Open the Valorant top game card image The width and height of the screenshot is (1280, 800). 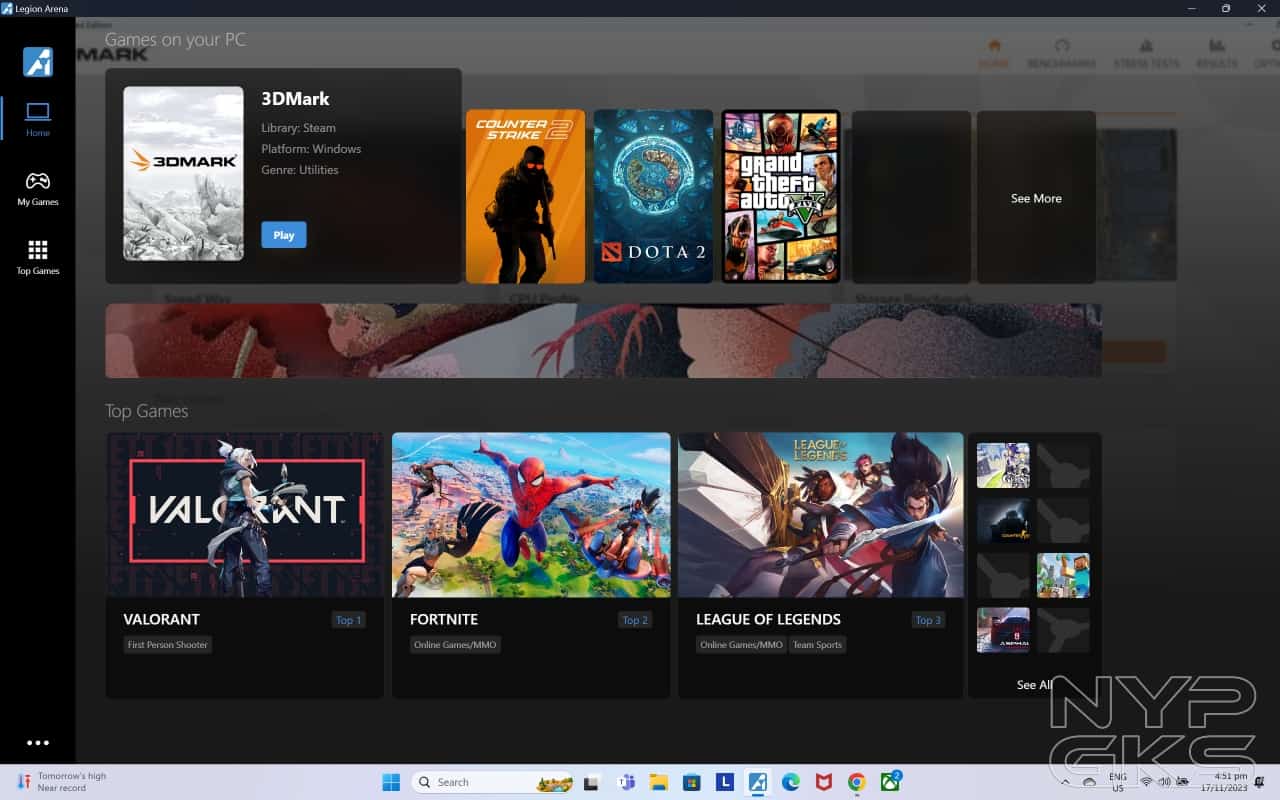[x=245, y=515]
